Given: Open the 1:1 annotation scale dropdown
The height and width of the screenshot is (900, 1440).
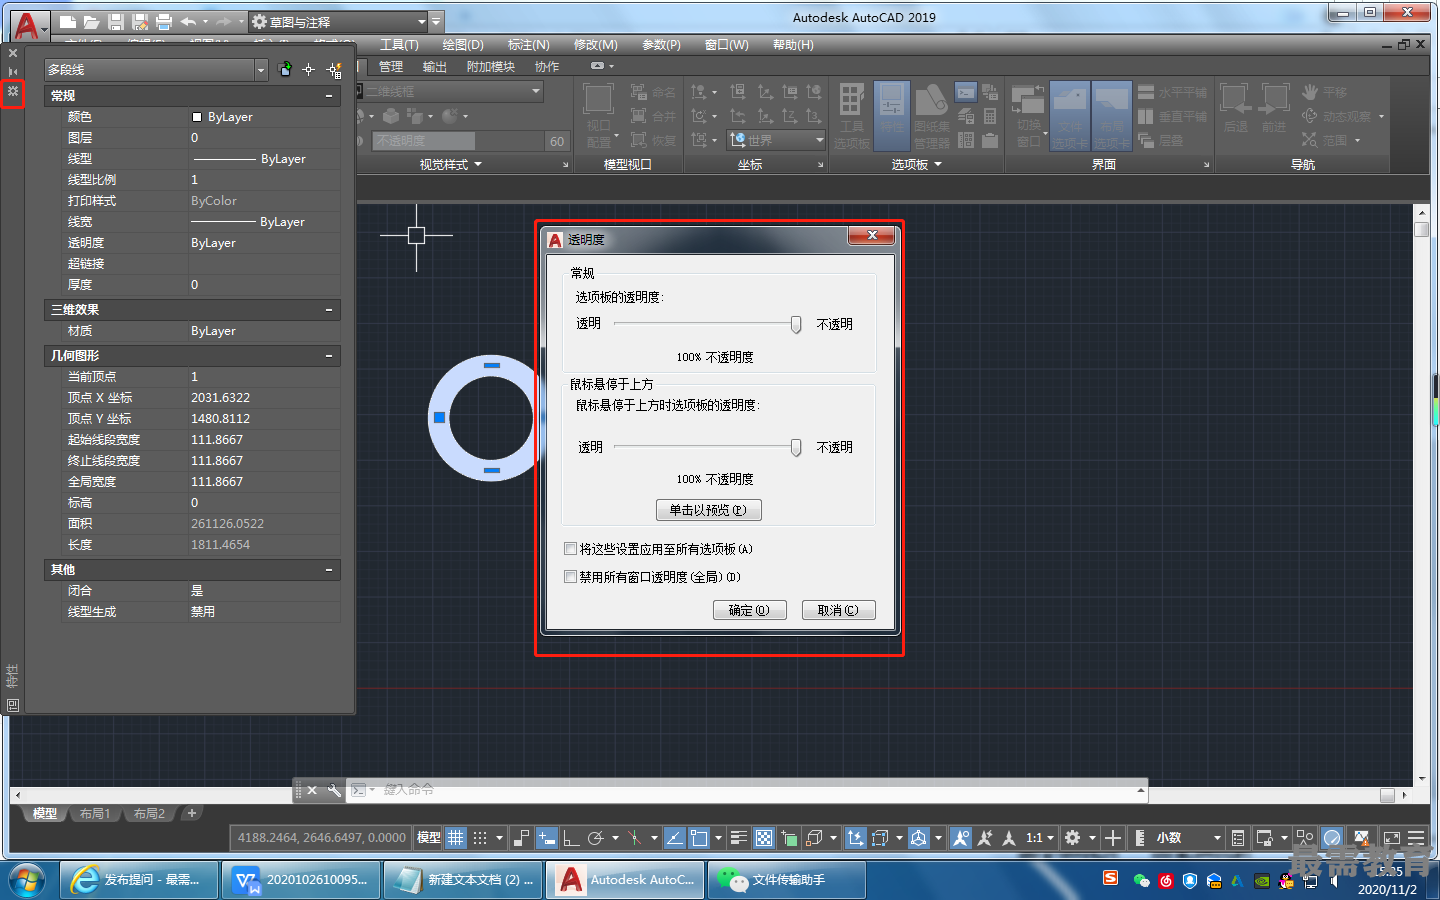Looking at the screenshot, I should pyautogui.click(x=1040, y=838).
